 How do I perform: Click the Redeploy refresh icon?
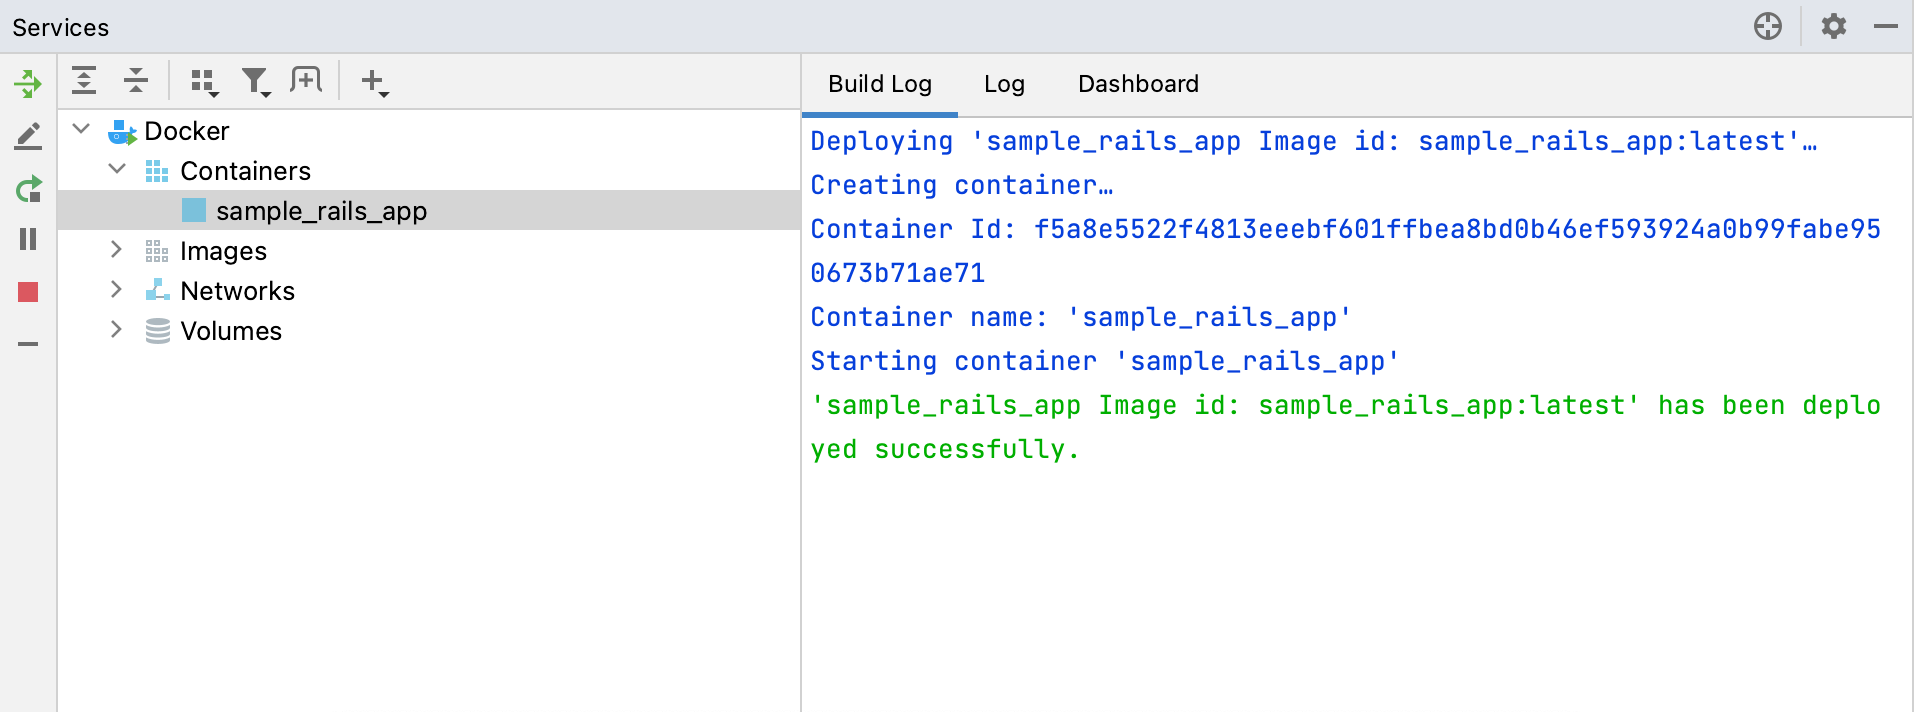click(x=28, y=188)
